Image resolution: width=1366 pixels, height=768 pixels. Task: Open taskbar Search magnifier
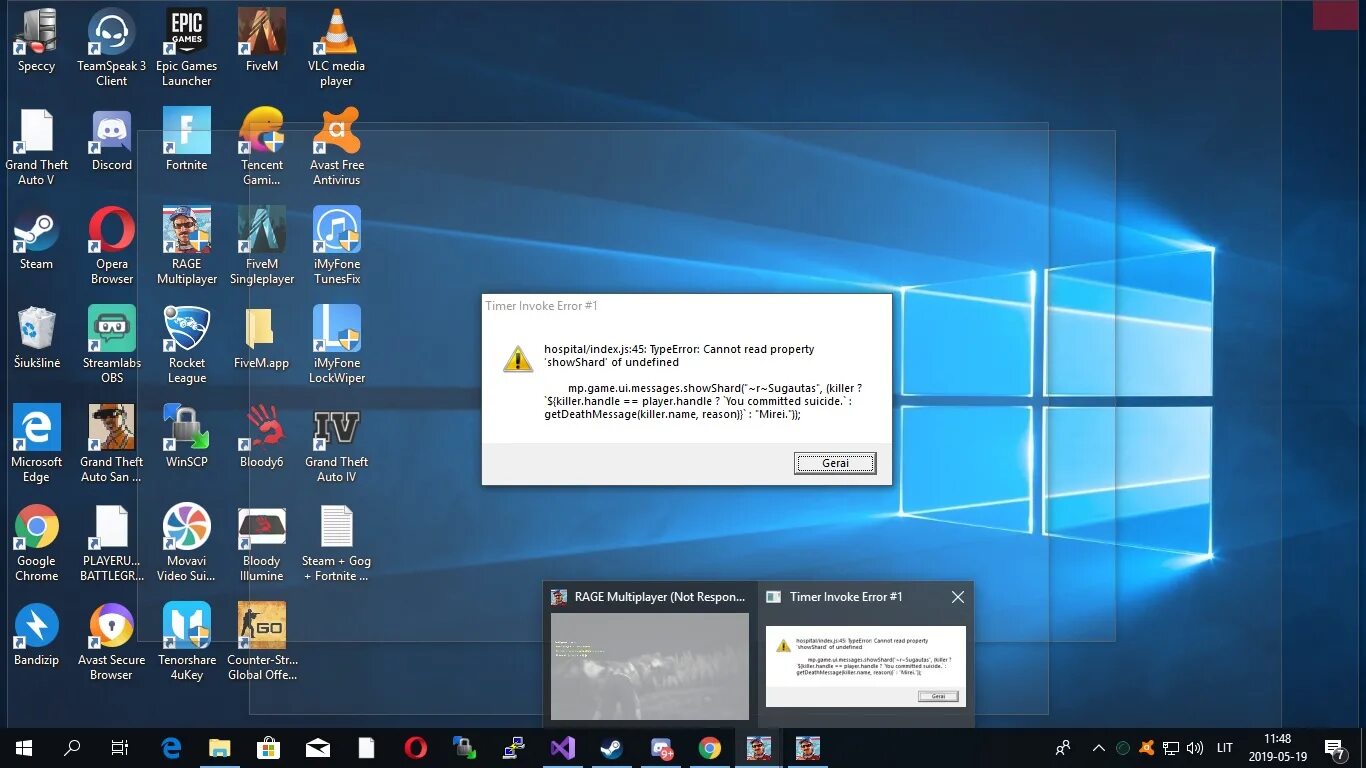pos(72,748)
